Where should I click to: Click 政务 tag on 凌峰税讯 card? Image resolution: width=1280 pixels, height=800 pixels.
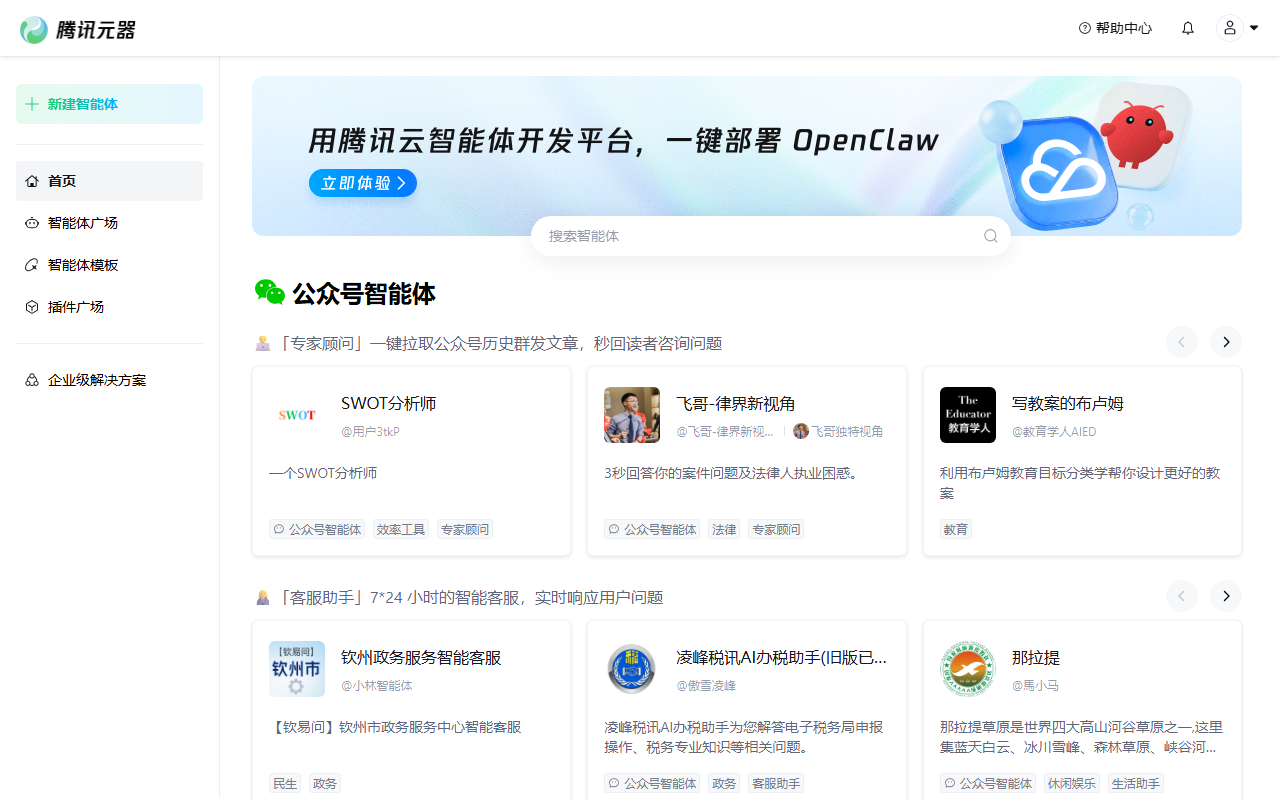point(724,783)
